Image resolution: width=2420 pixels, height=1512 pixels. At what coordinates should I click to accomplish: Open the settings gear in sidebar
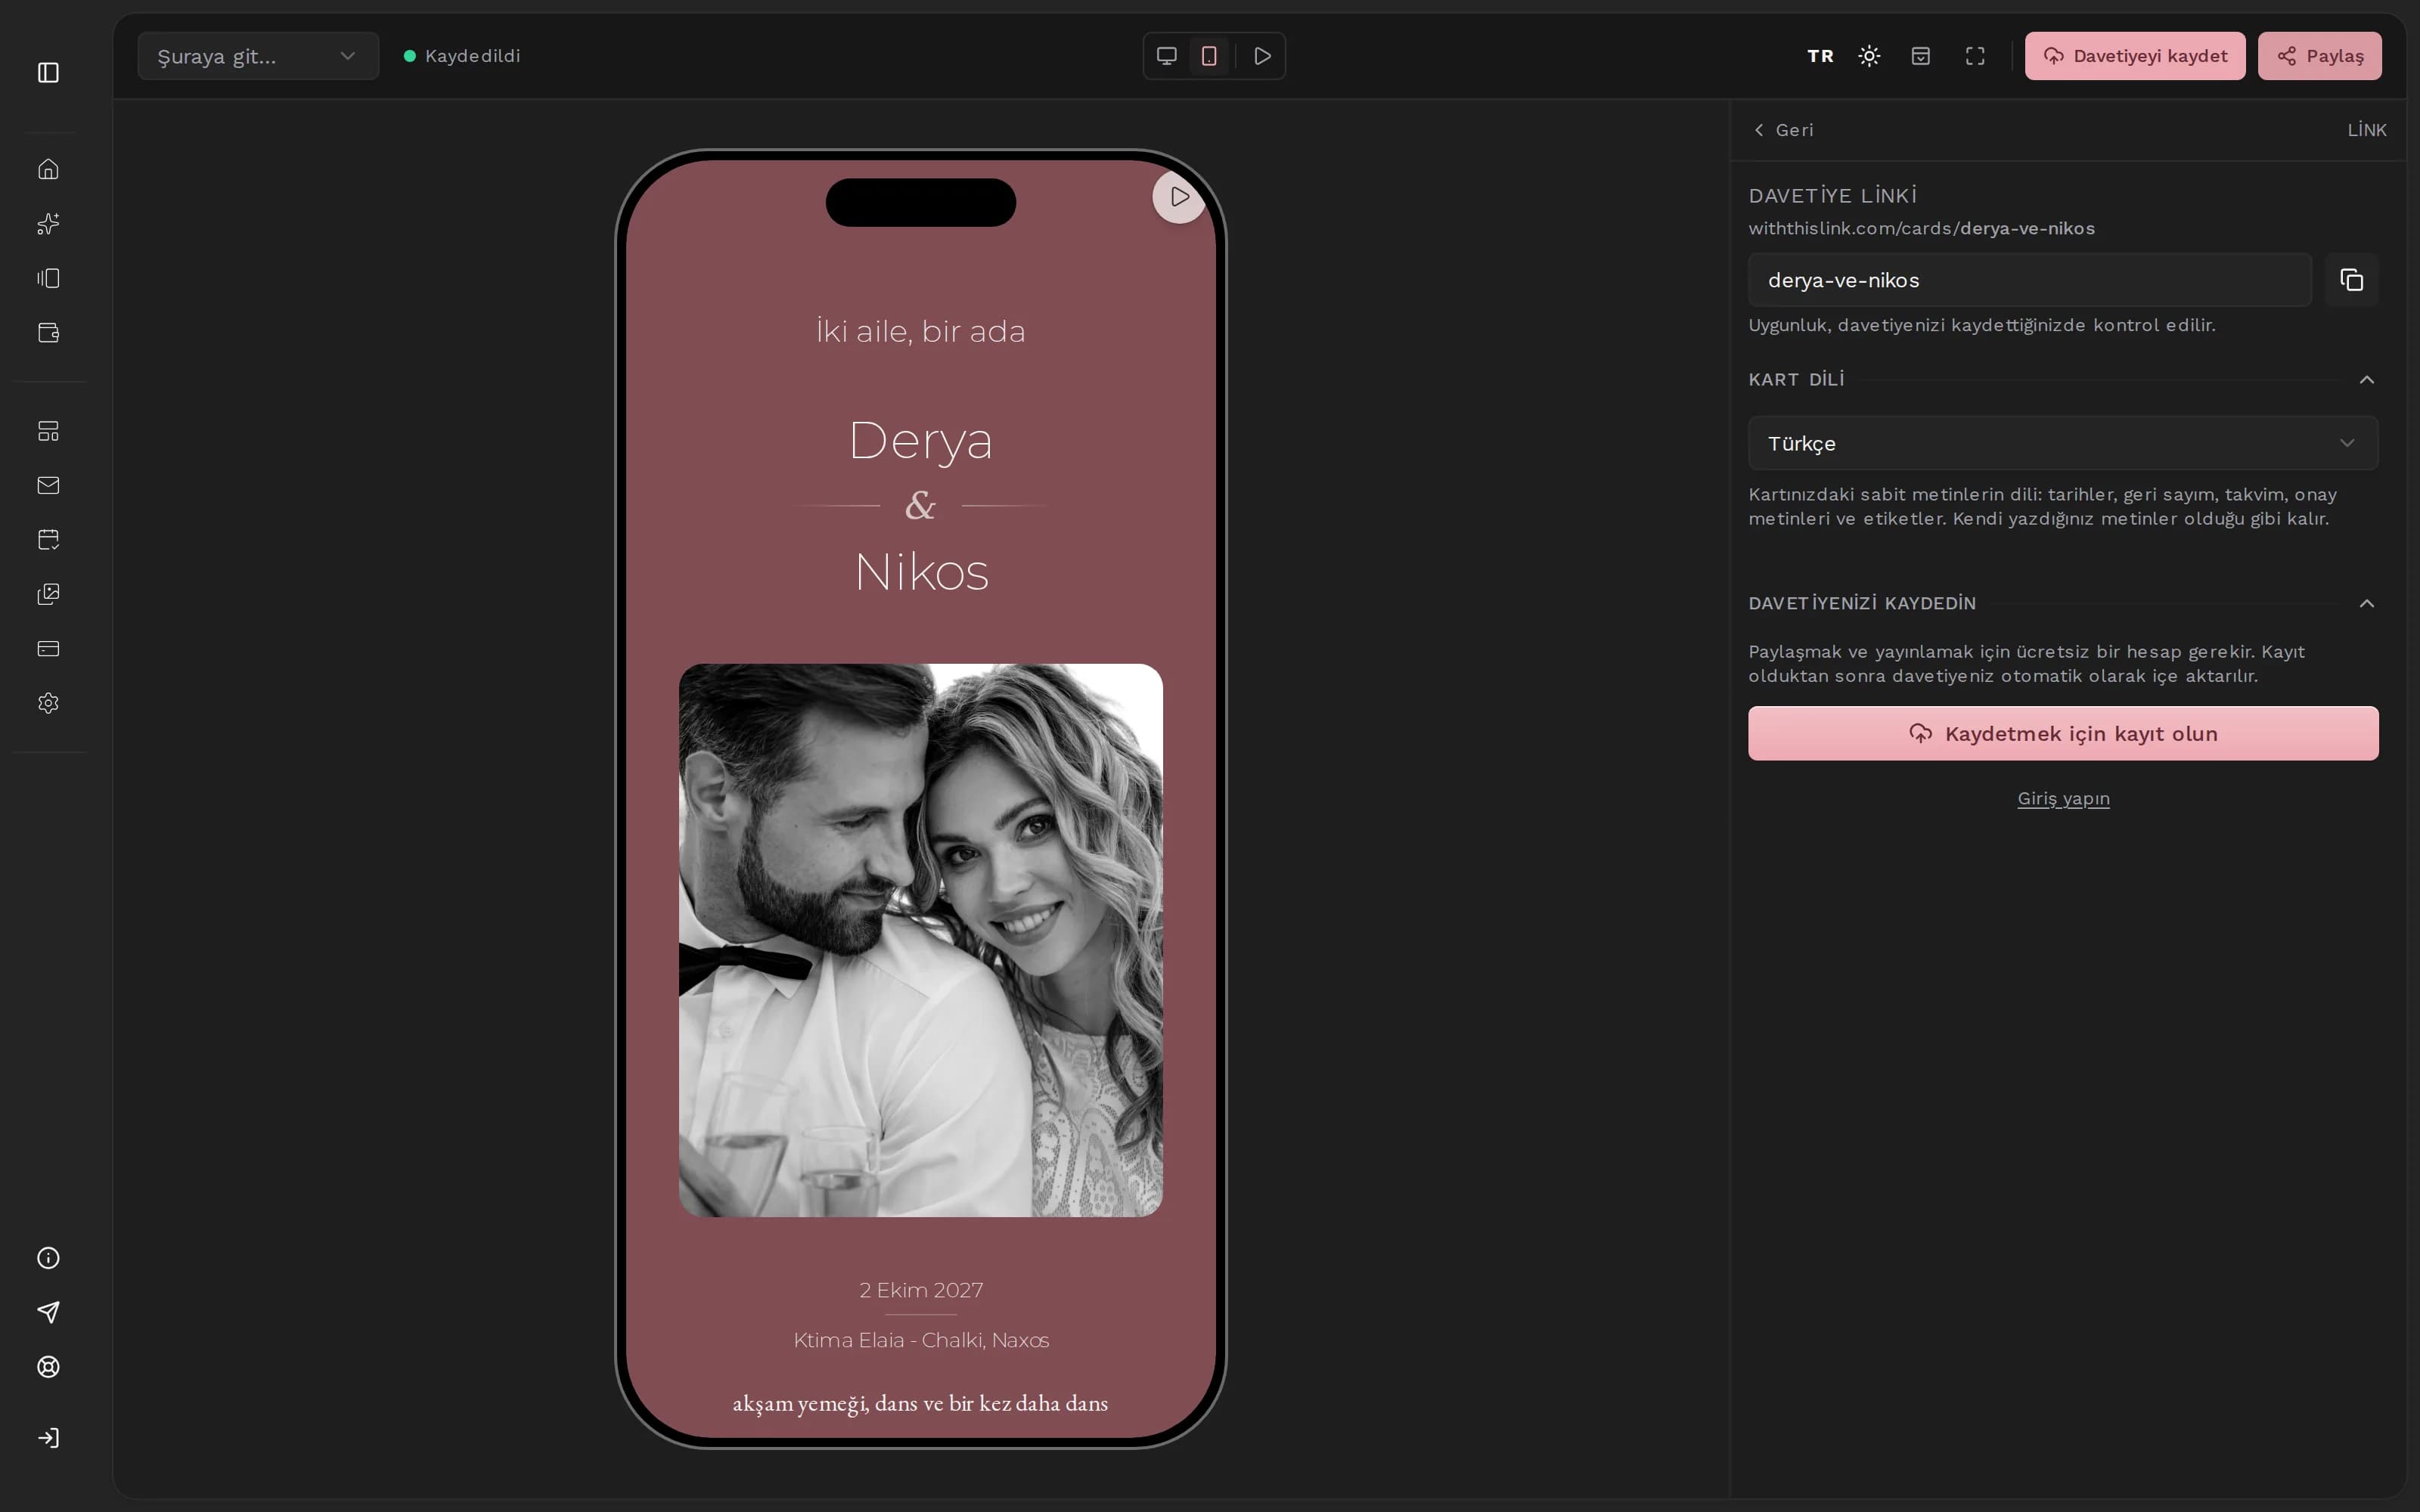48,703
